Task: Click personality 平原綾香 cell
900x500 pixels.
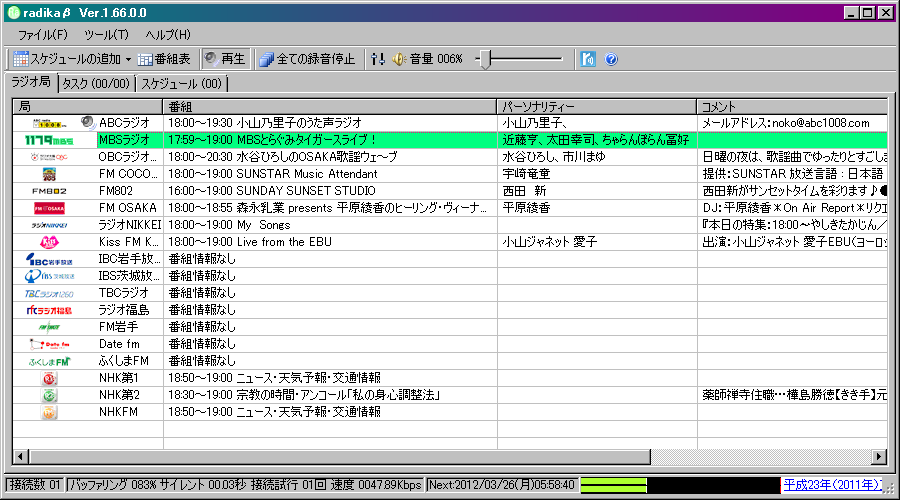Action: (597, 208)
